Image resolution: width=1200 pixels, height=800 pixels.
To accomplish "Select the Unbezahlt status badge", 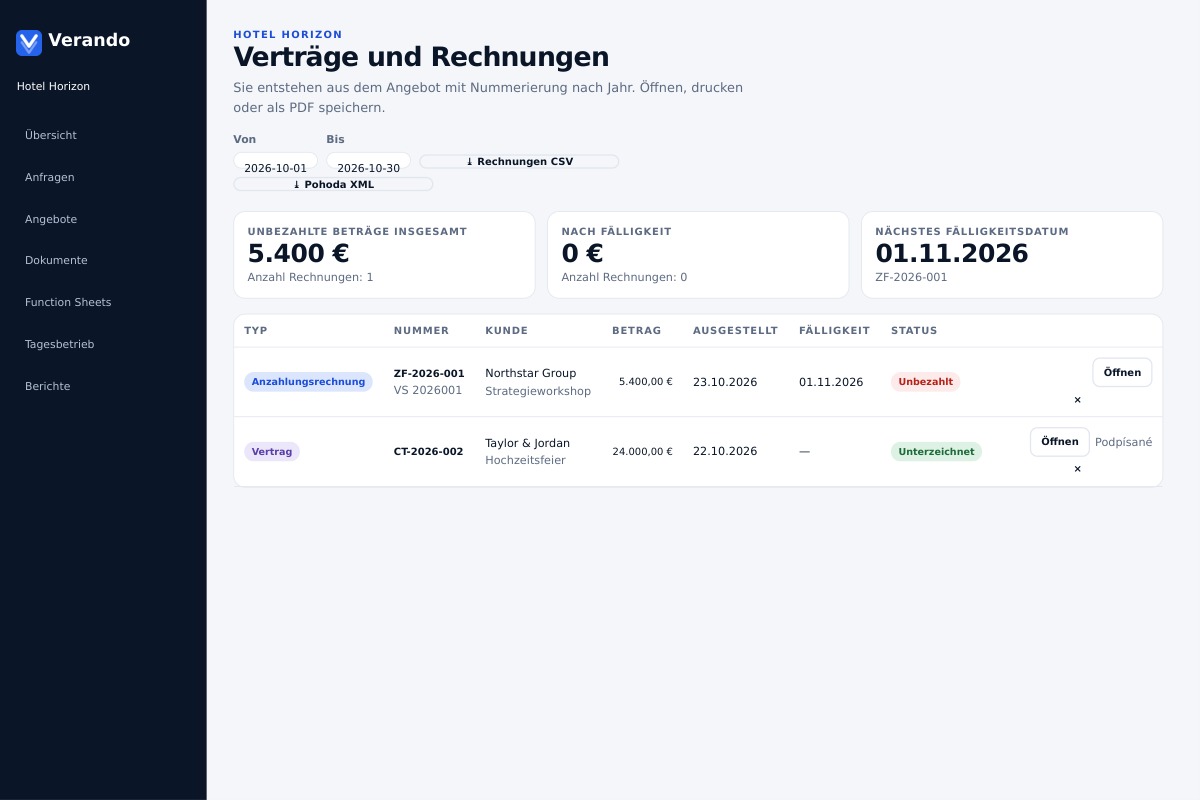I will click(925, 382).
